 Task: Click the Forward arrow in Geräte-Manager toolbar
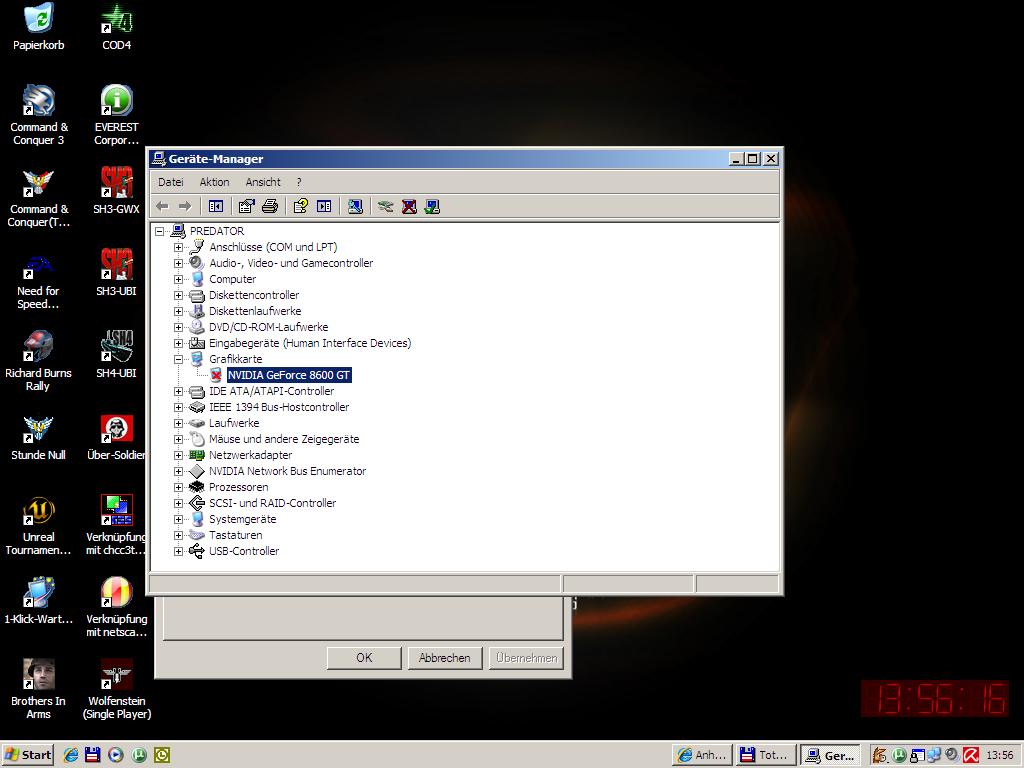click(x=185, y=206)
